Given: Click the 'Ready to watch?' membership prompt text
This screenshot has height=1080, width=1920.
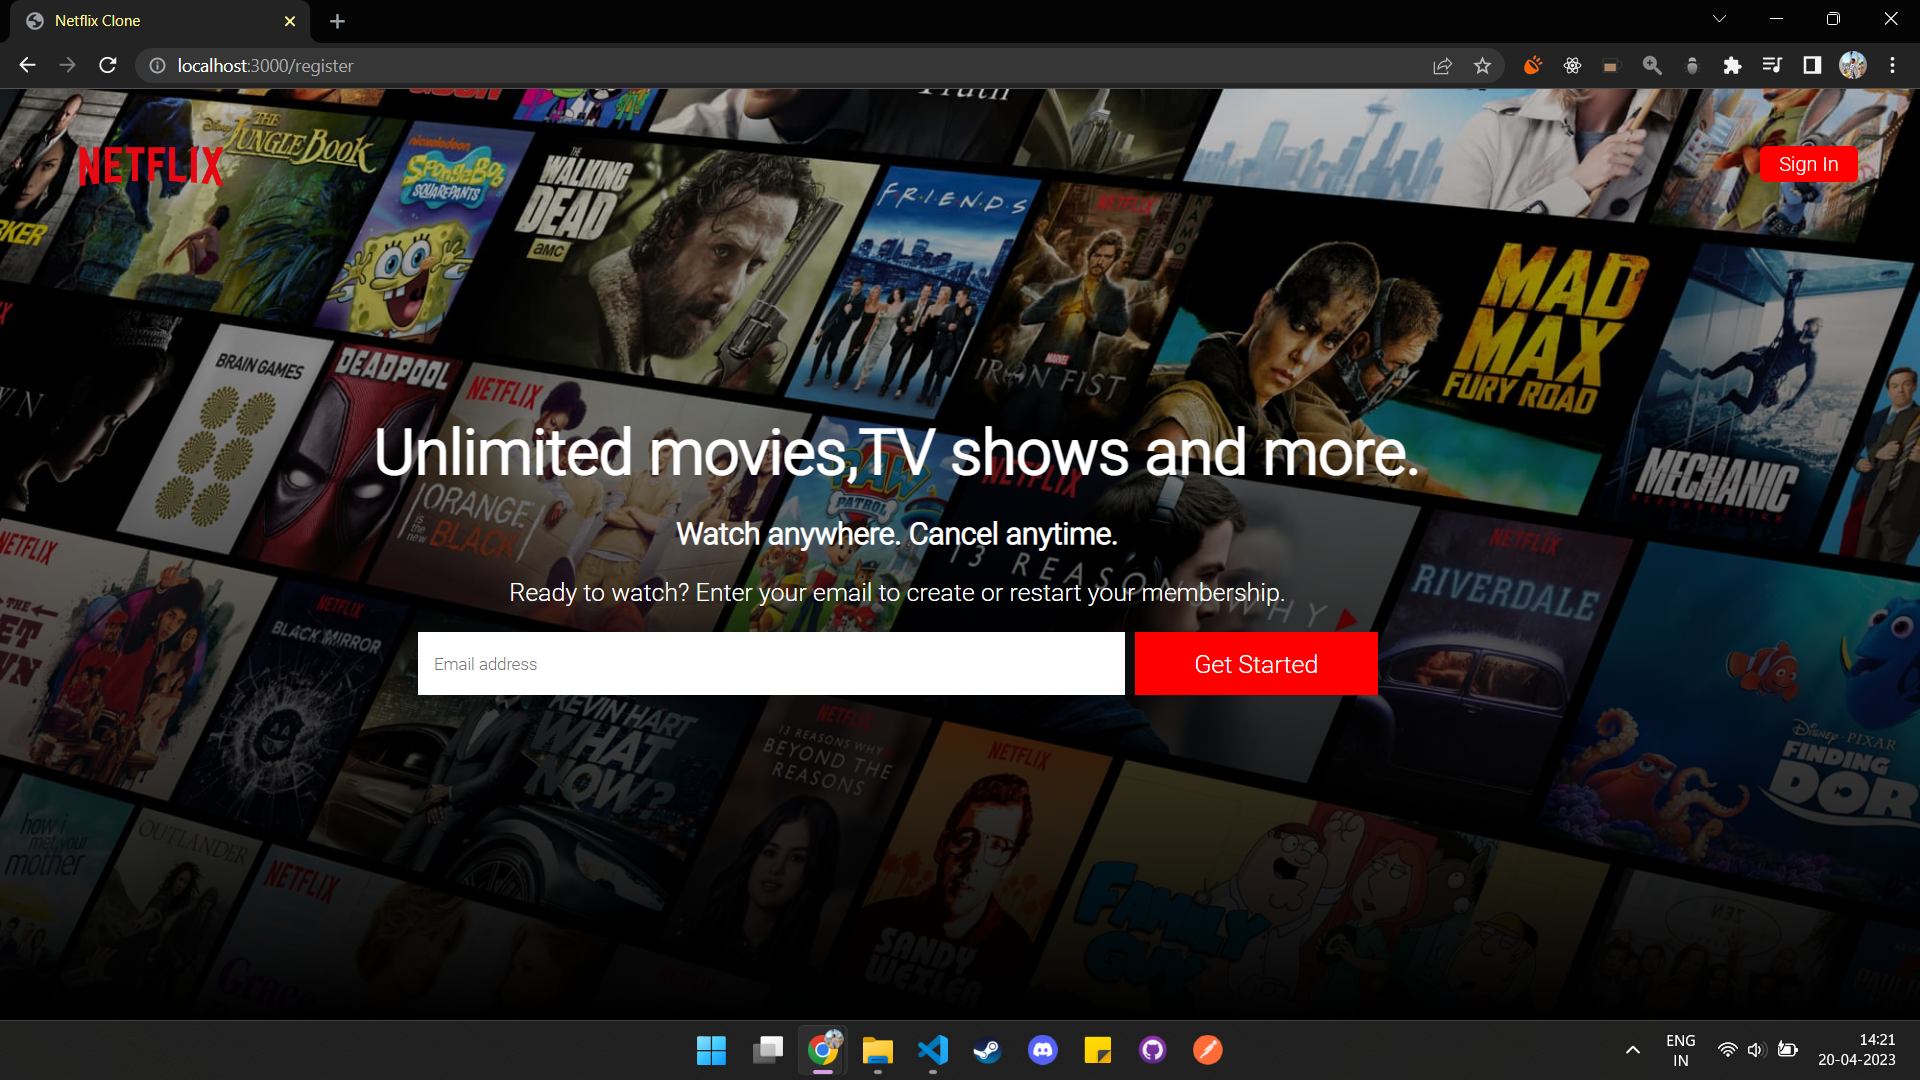Looking at the screenshot, I should tap(897, 592).
